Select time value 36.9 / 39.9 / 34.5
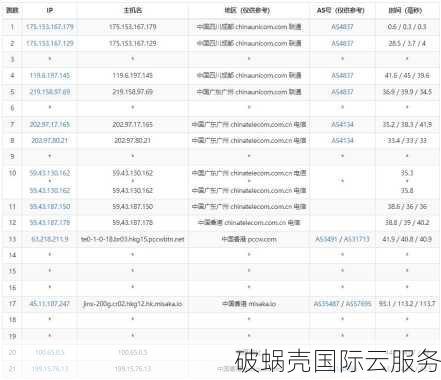The image size is (441, 380). pyautogui.click(x=407, y=92)
